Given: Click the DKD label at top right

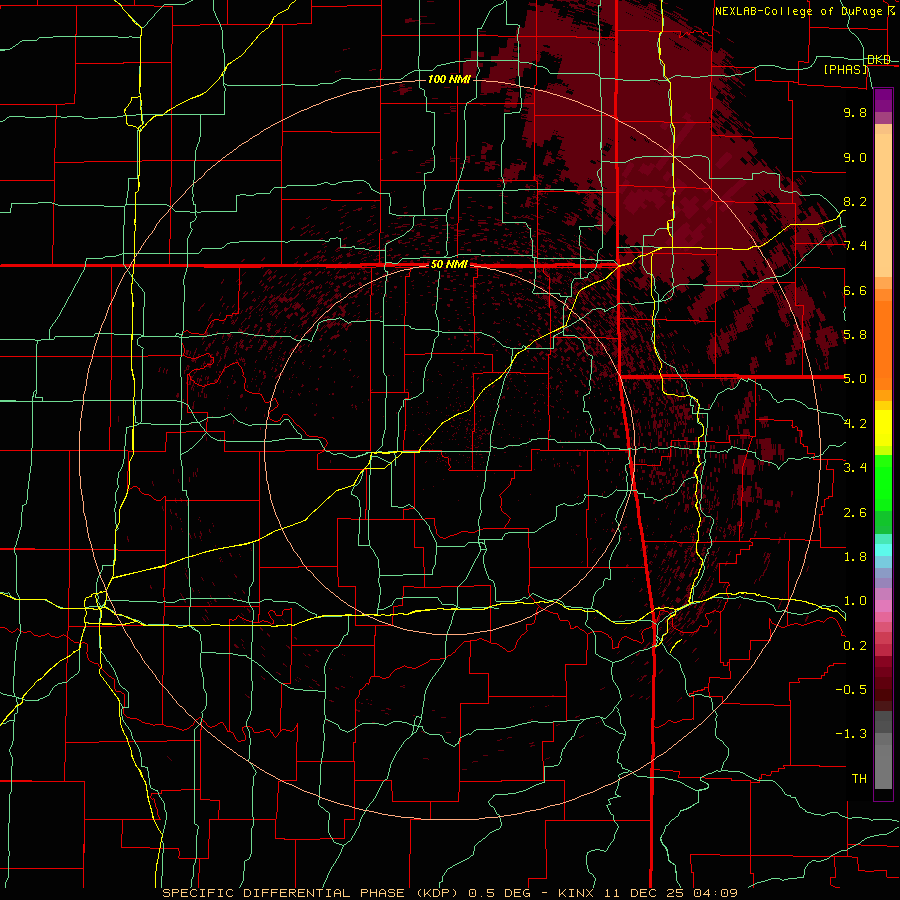Looking at the screenshot, I should point(879,59).
